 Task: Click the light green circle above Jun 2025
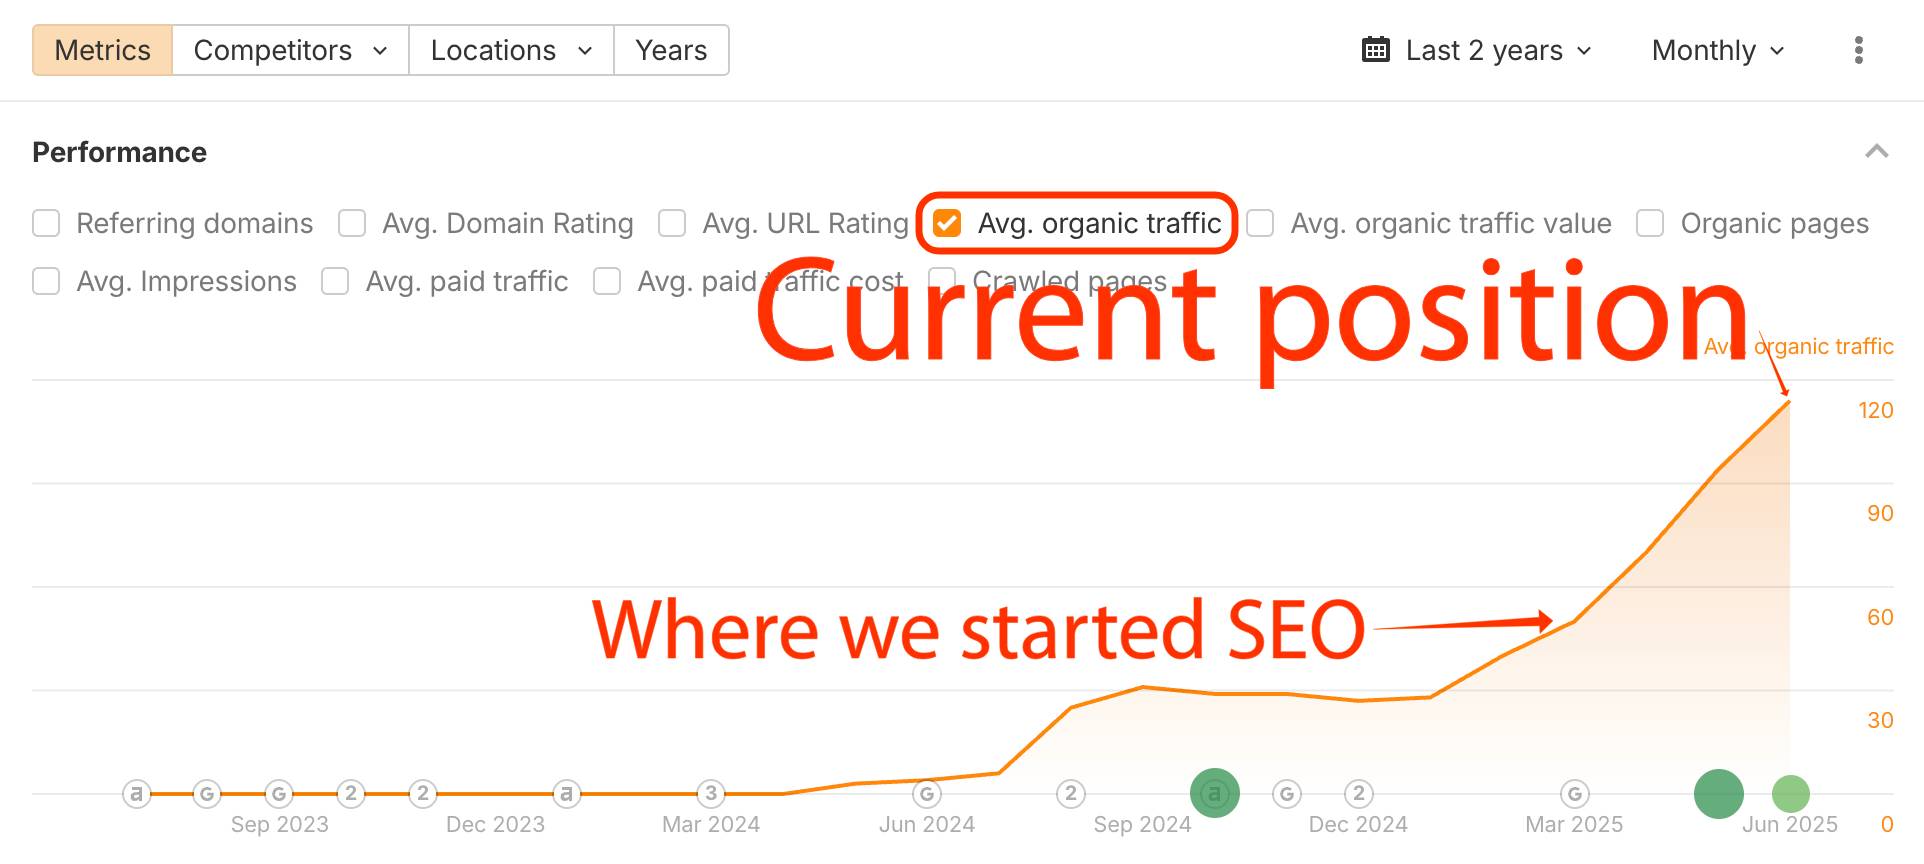point(1790,794)
